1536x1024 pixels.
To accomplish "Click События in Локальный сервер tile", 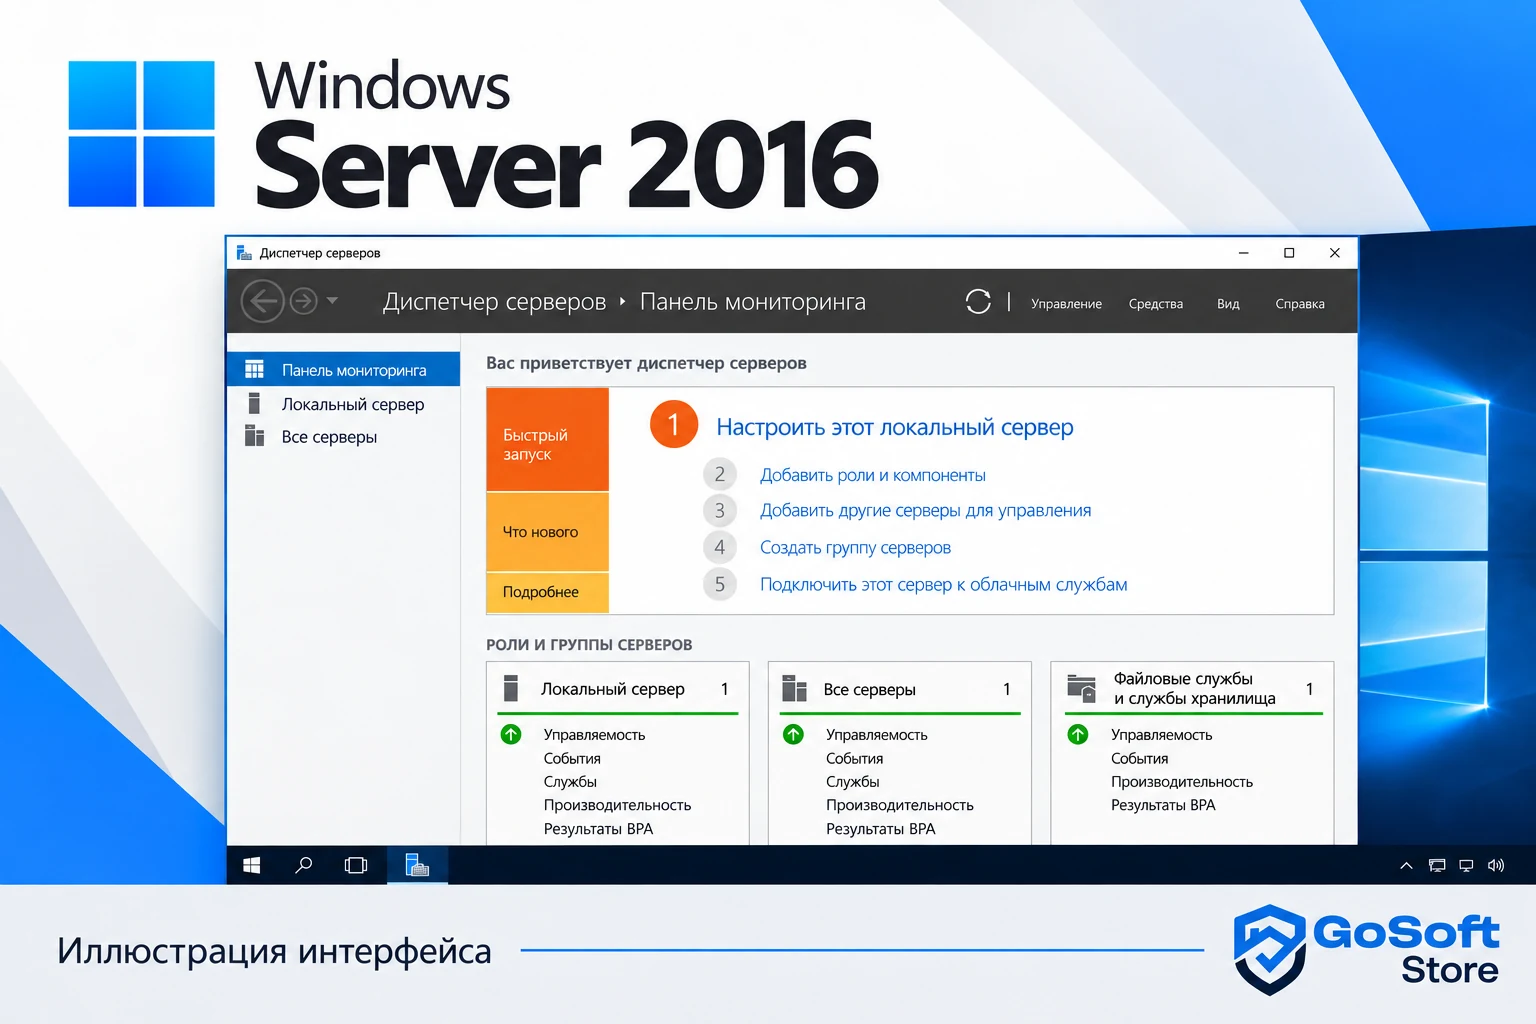I will click(572, 759).
